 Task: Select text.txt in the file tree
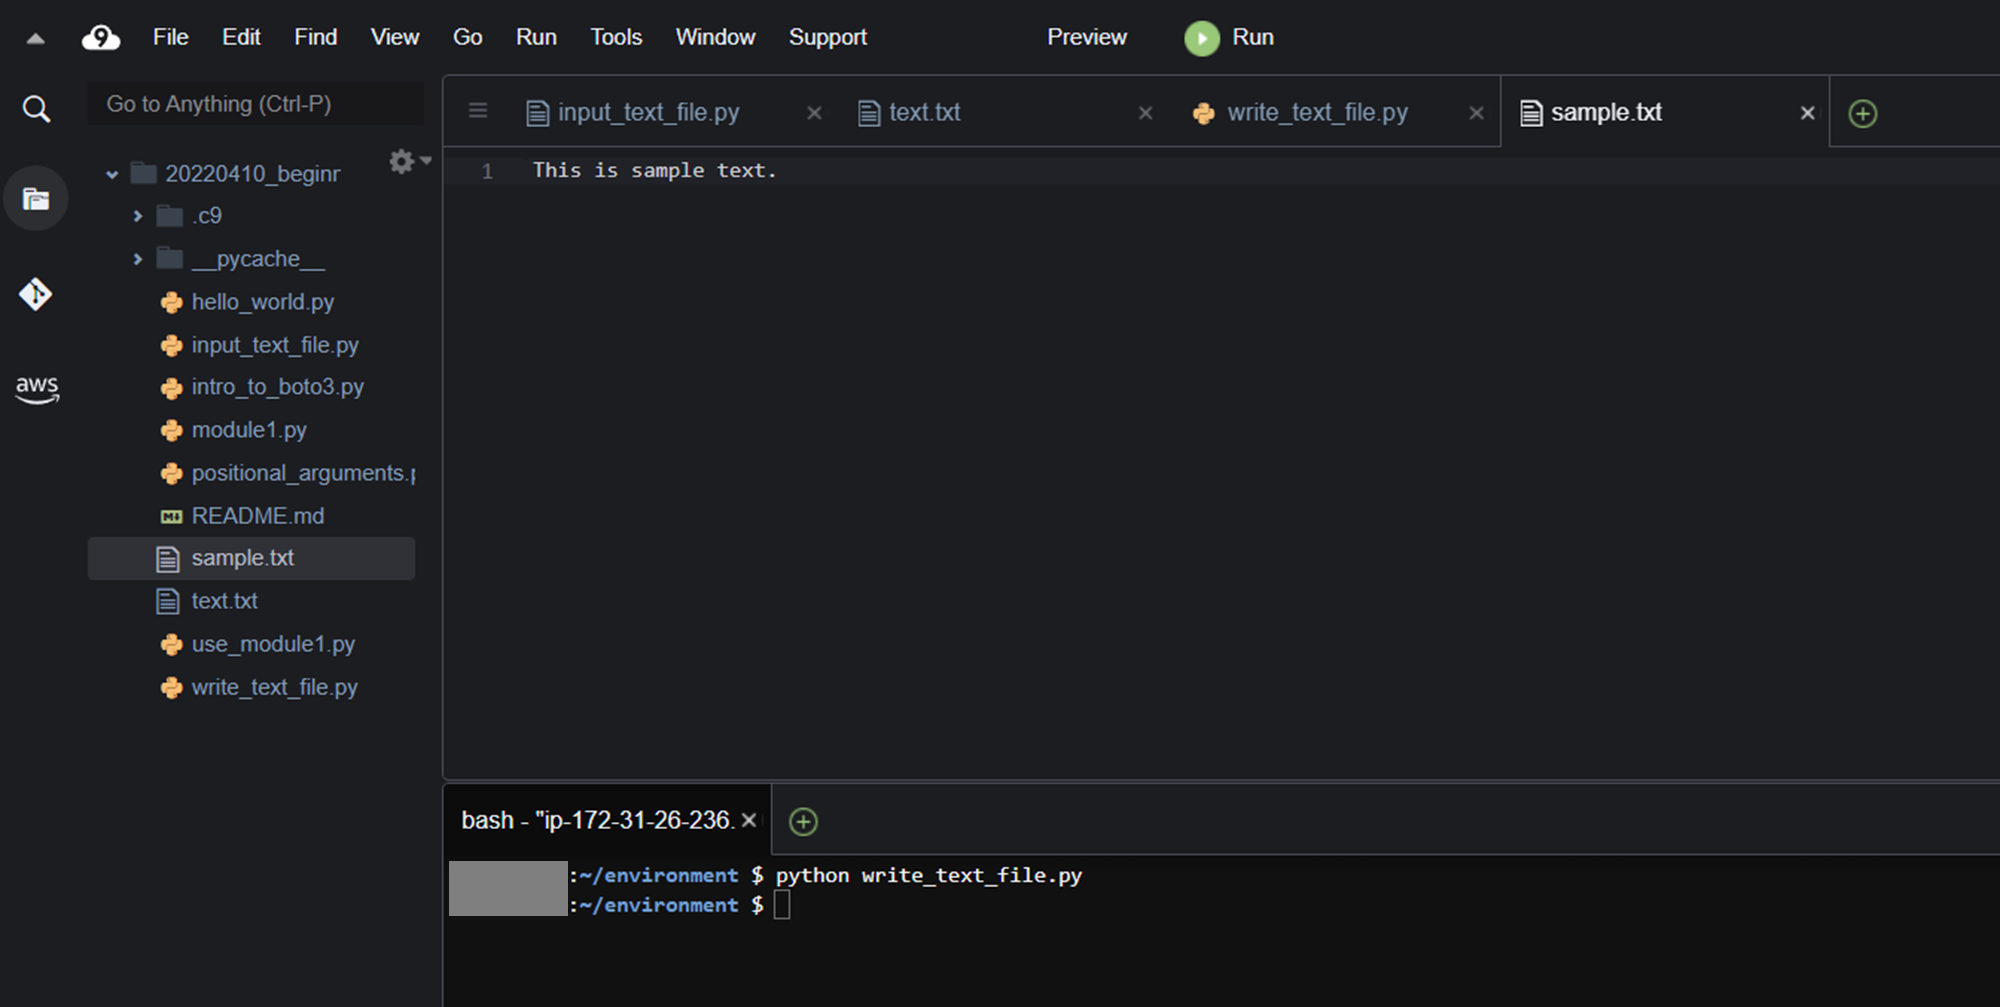point(225,601)
